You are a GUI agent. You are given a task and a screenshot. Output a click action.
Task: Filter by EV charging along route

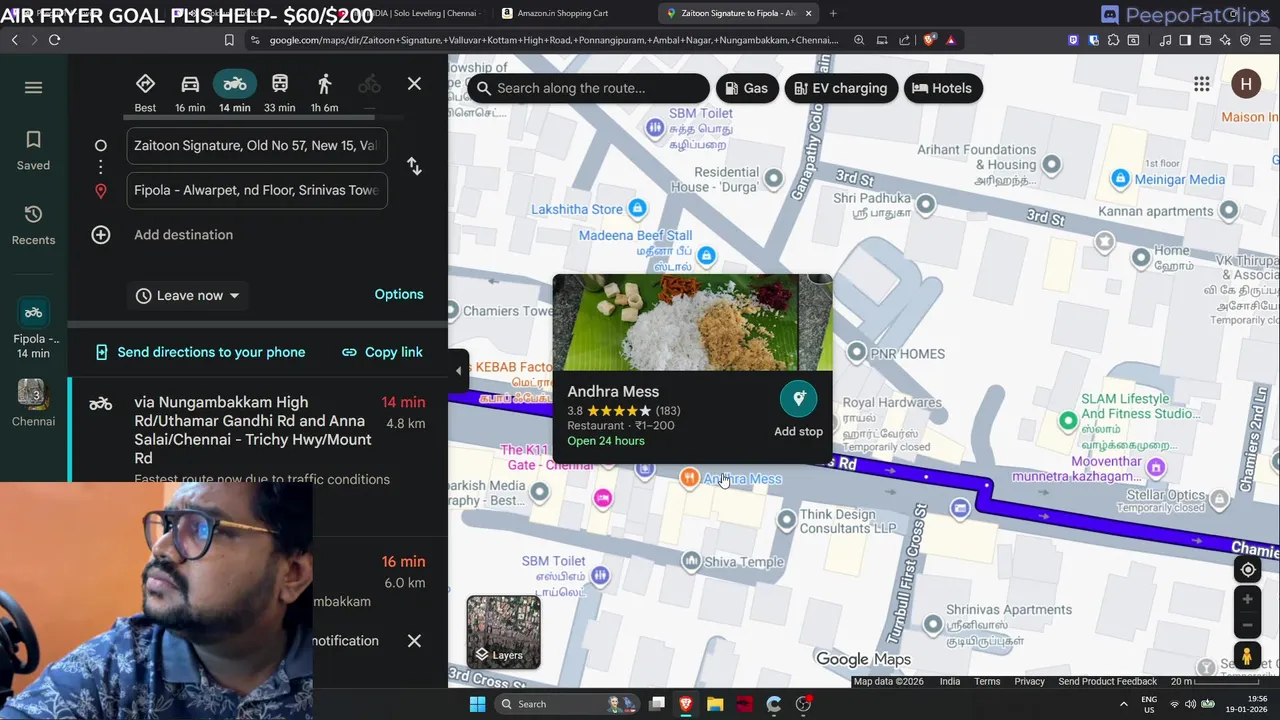coord(841,88)
